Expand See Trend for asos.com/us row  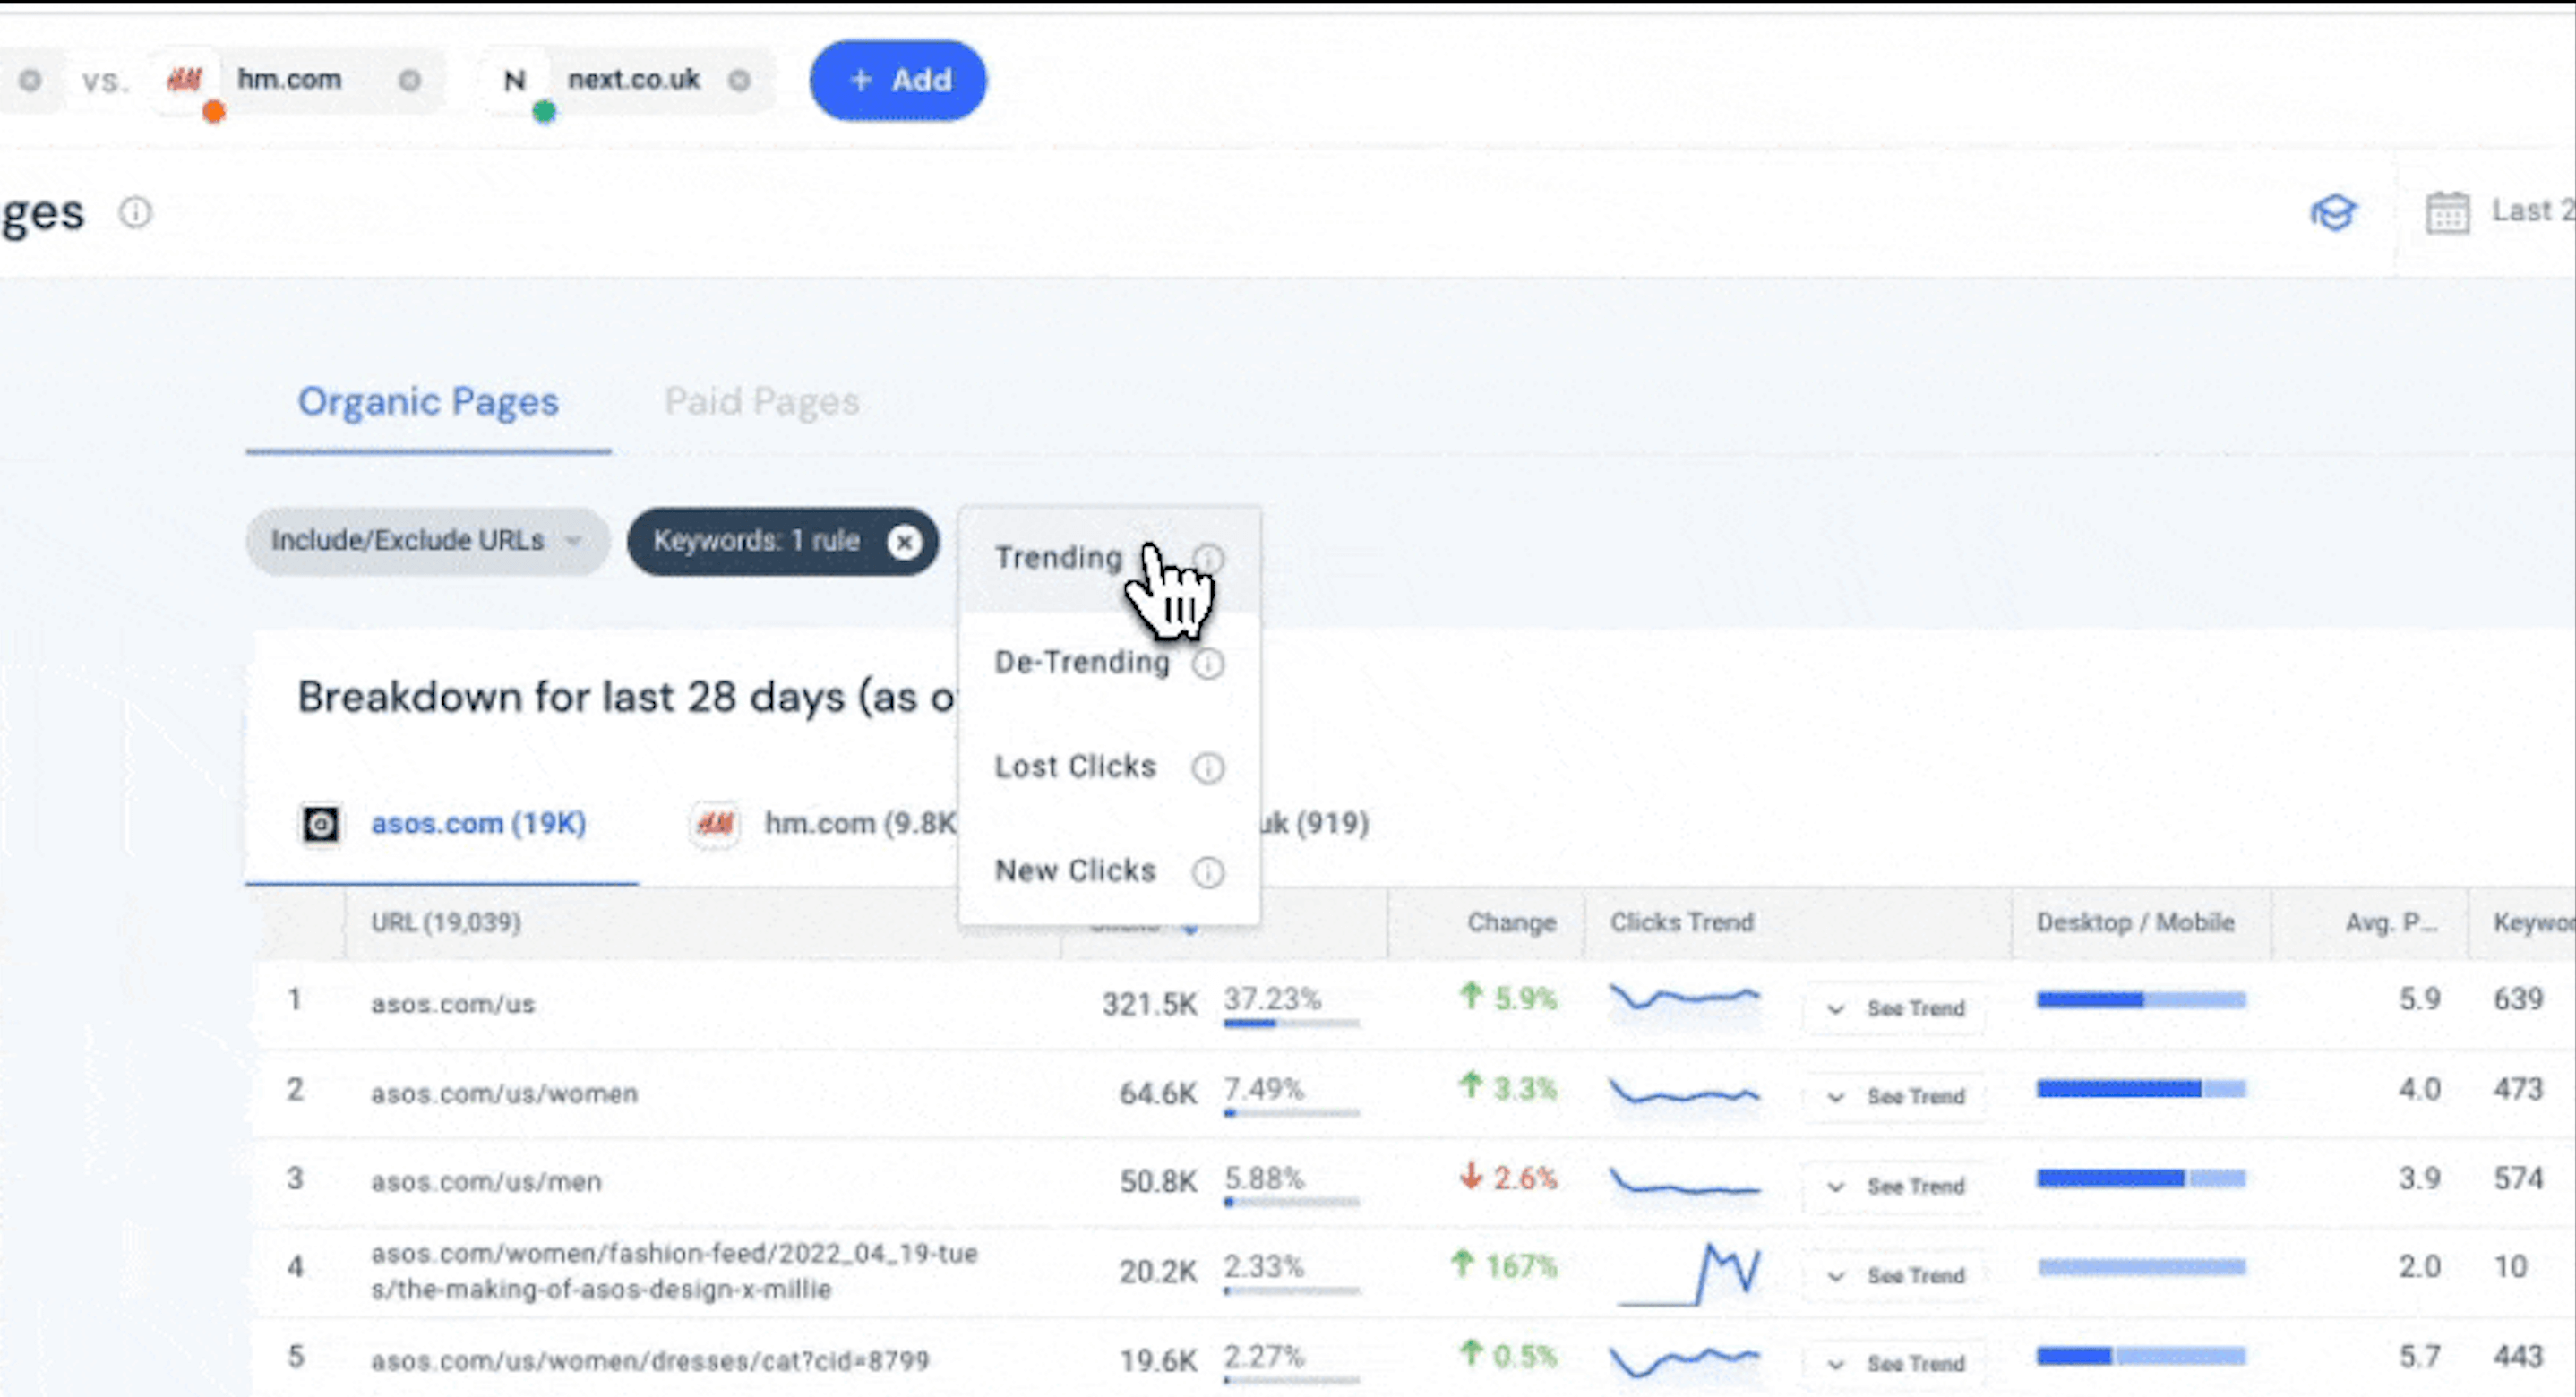[1896, 1008]
